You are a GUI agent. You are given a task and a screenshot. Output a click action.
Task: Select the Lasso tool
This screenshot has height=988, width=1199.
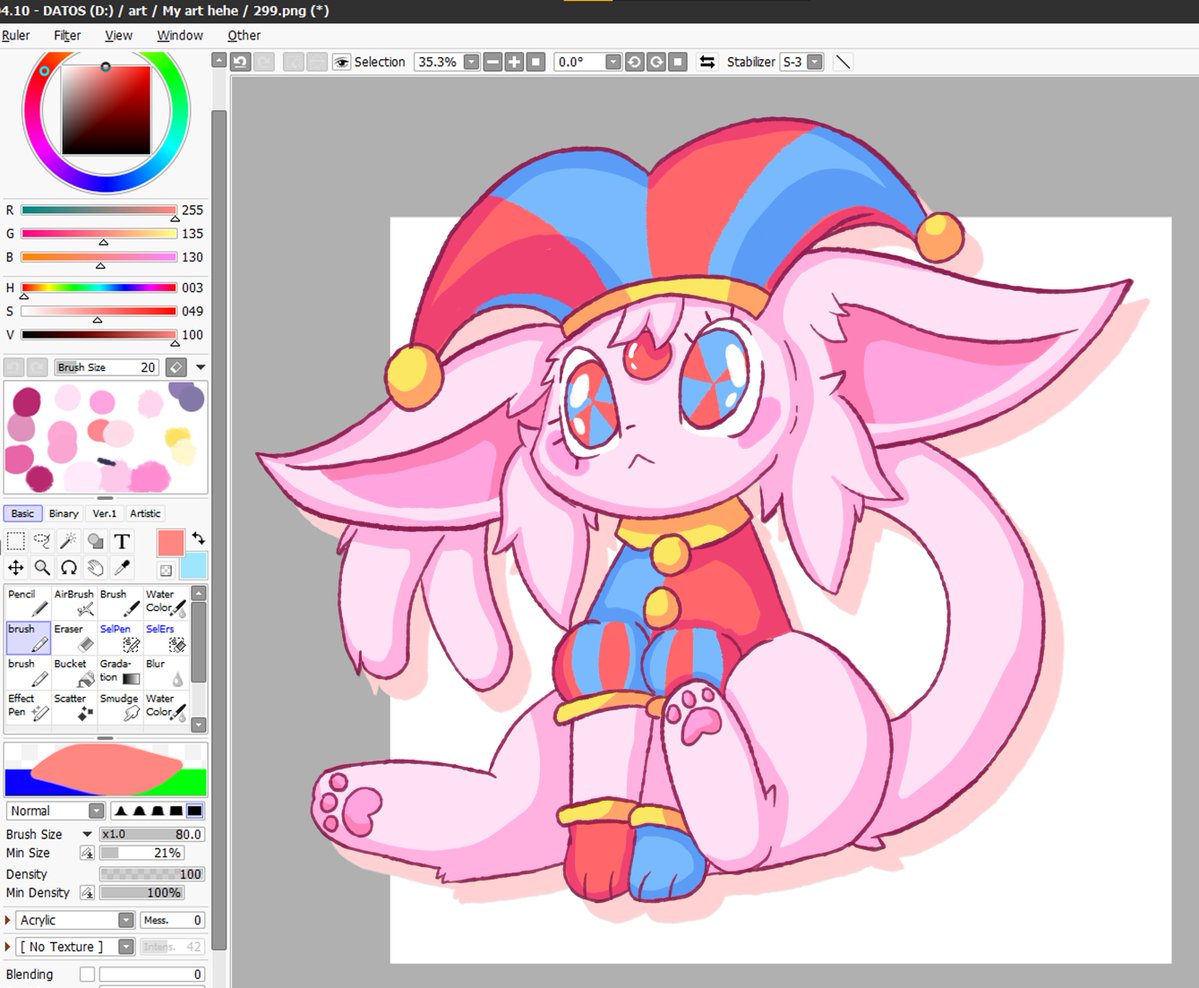coord(42,541)
